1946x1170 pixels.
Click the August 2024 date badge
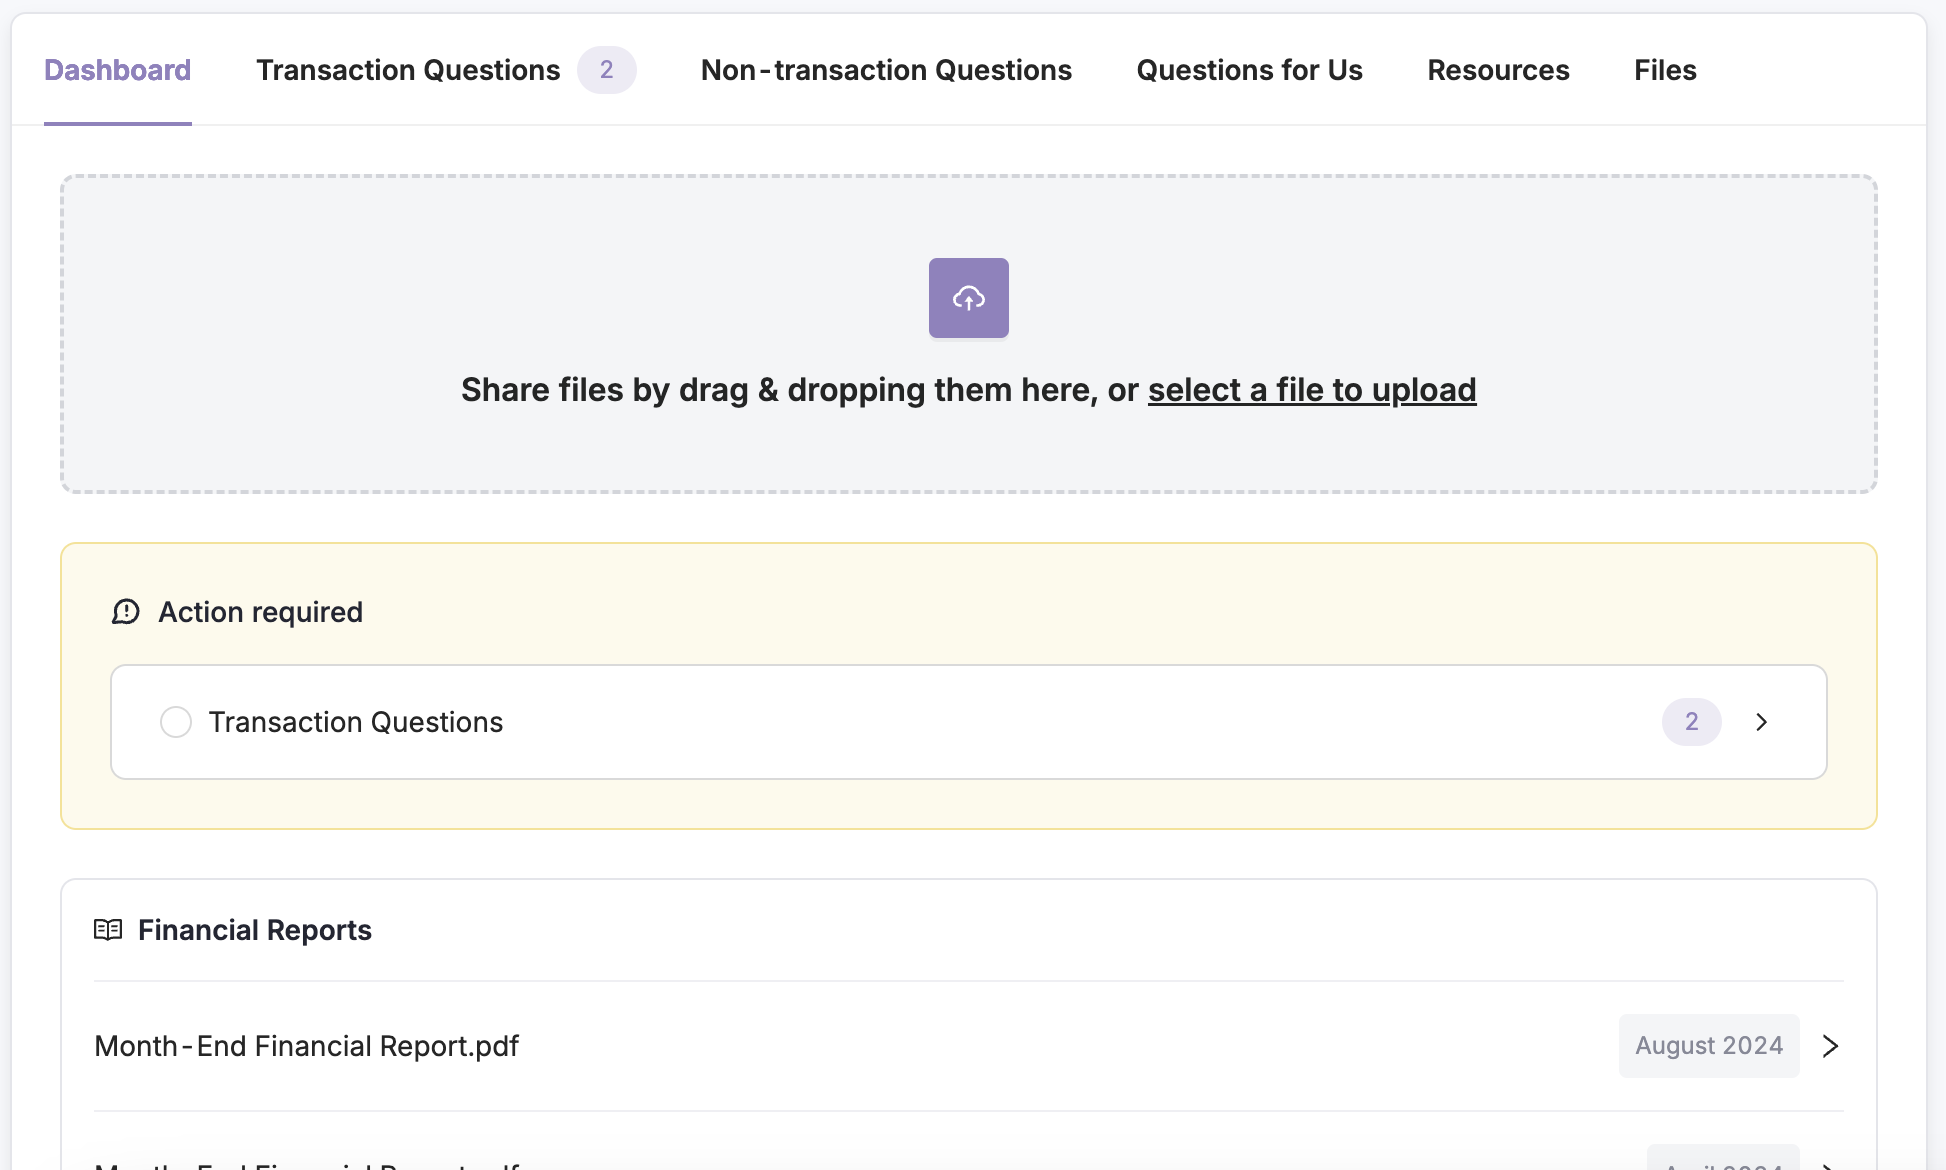tap(1708, 1046)
